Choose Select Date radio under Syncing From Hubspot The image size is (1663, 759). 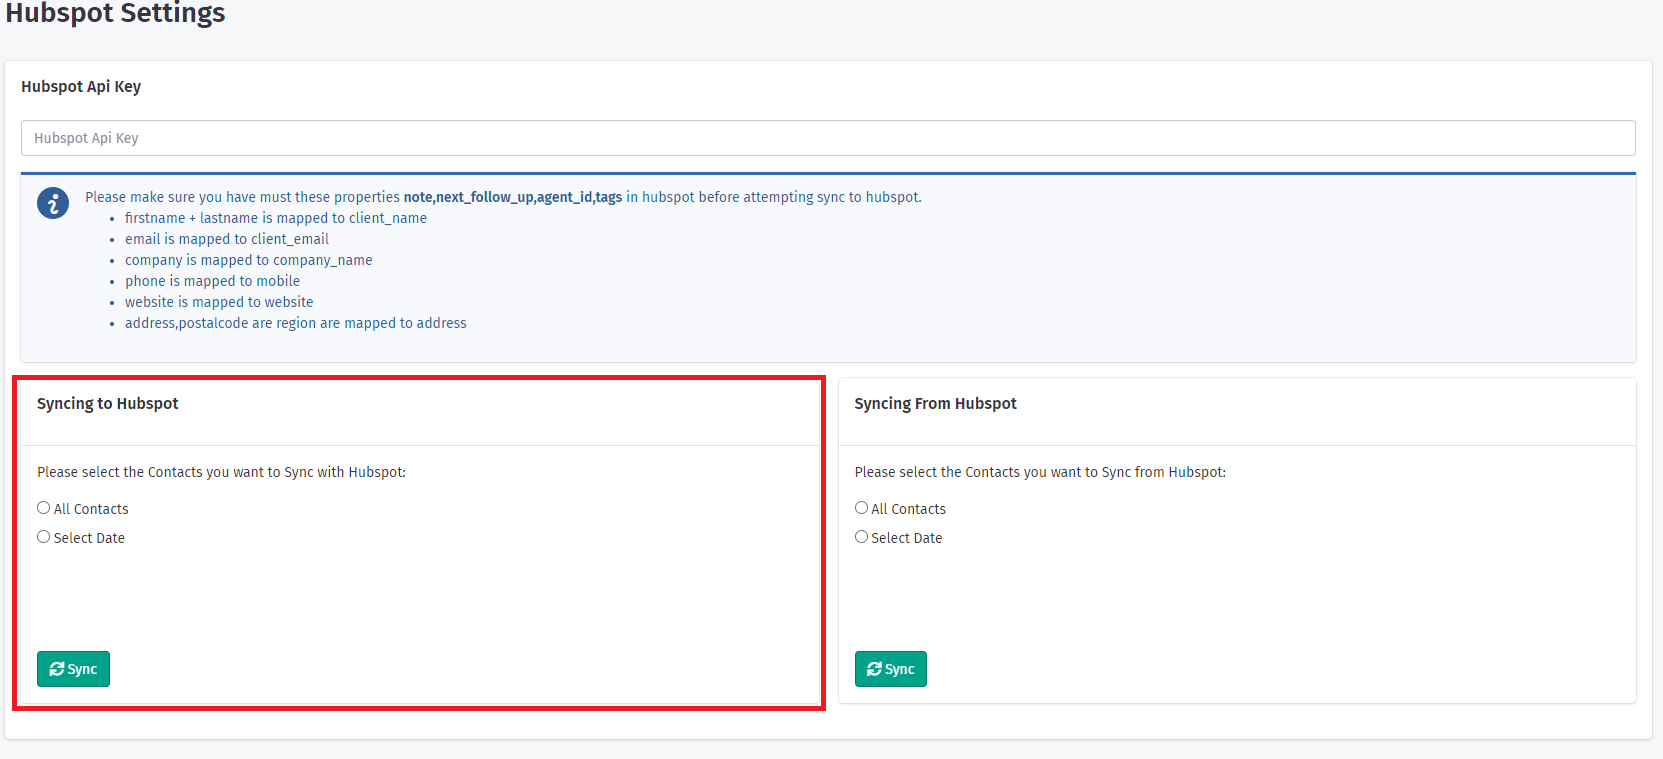(861, 537)
